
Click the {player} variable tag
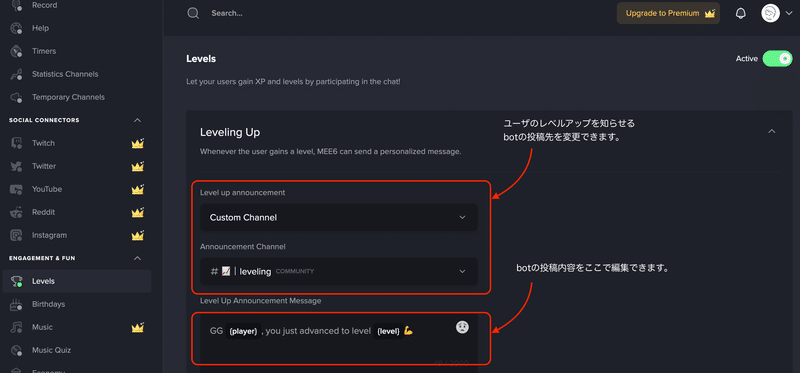tap(243, 332)
